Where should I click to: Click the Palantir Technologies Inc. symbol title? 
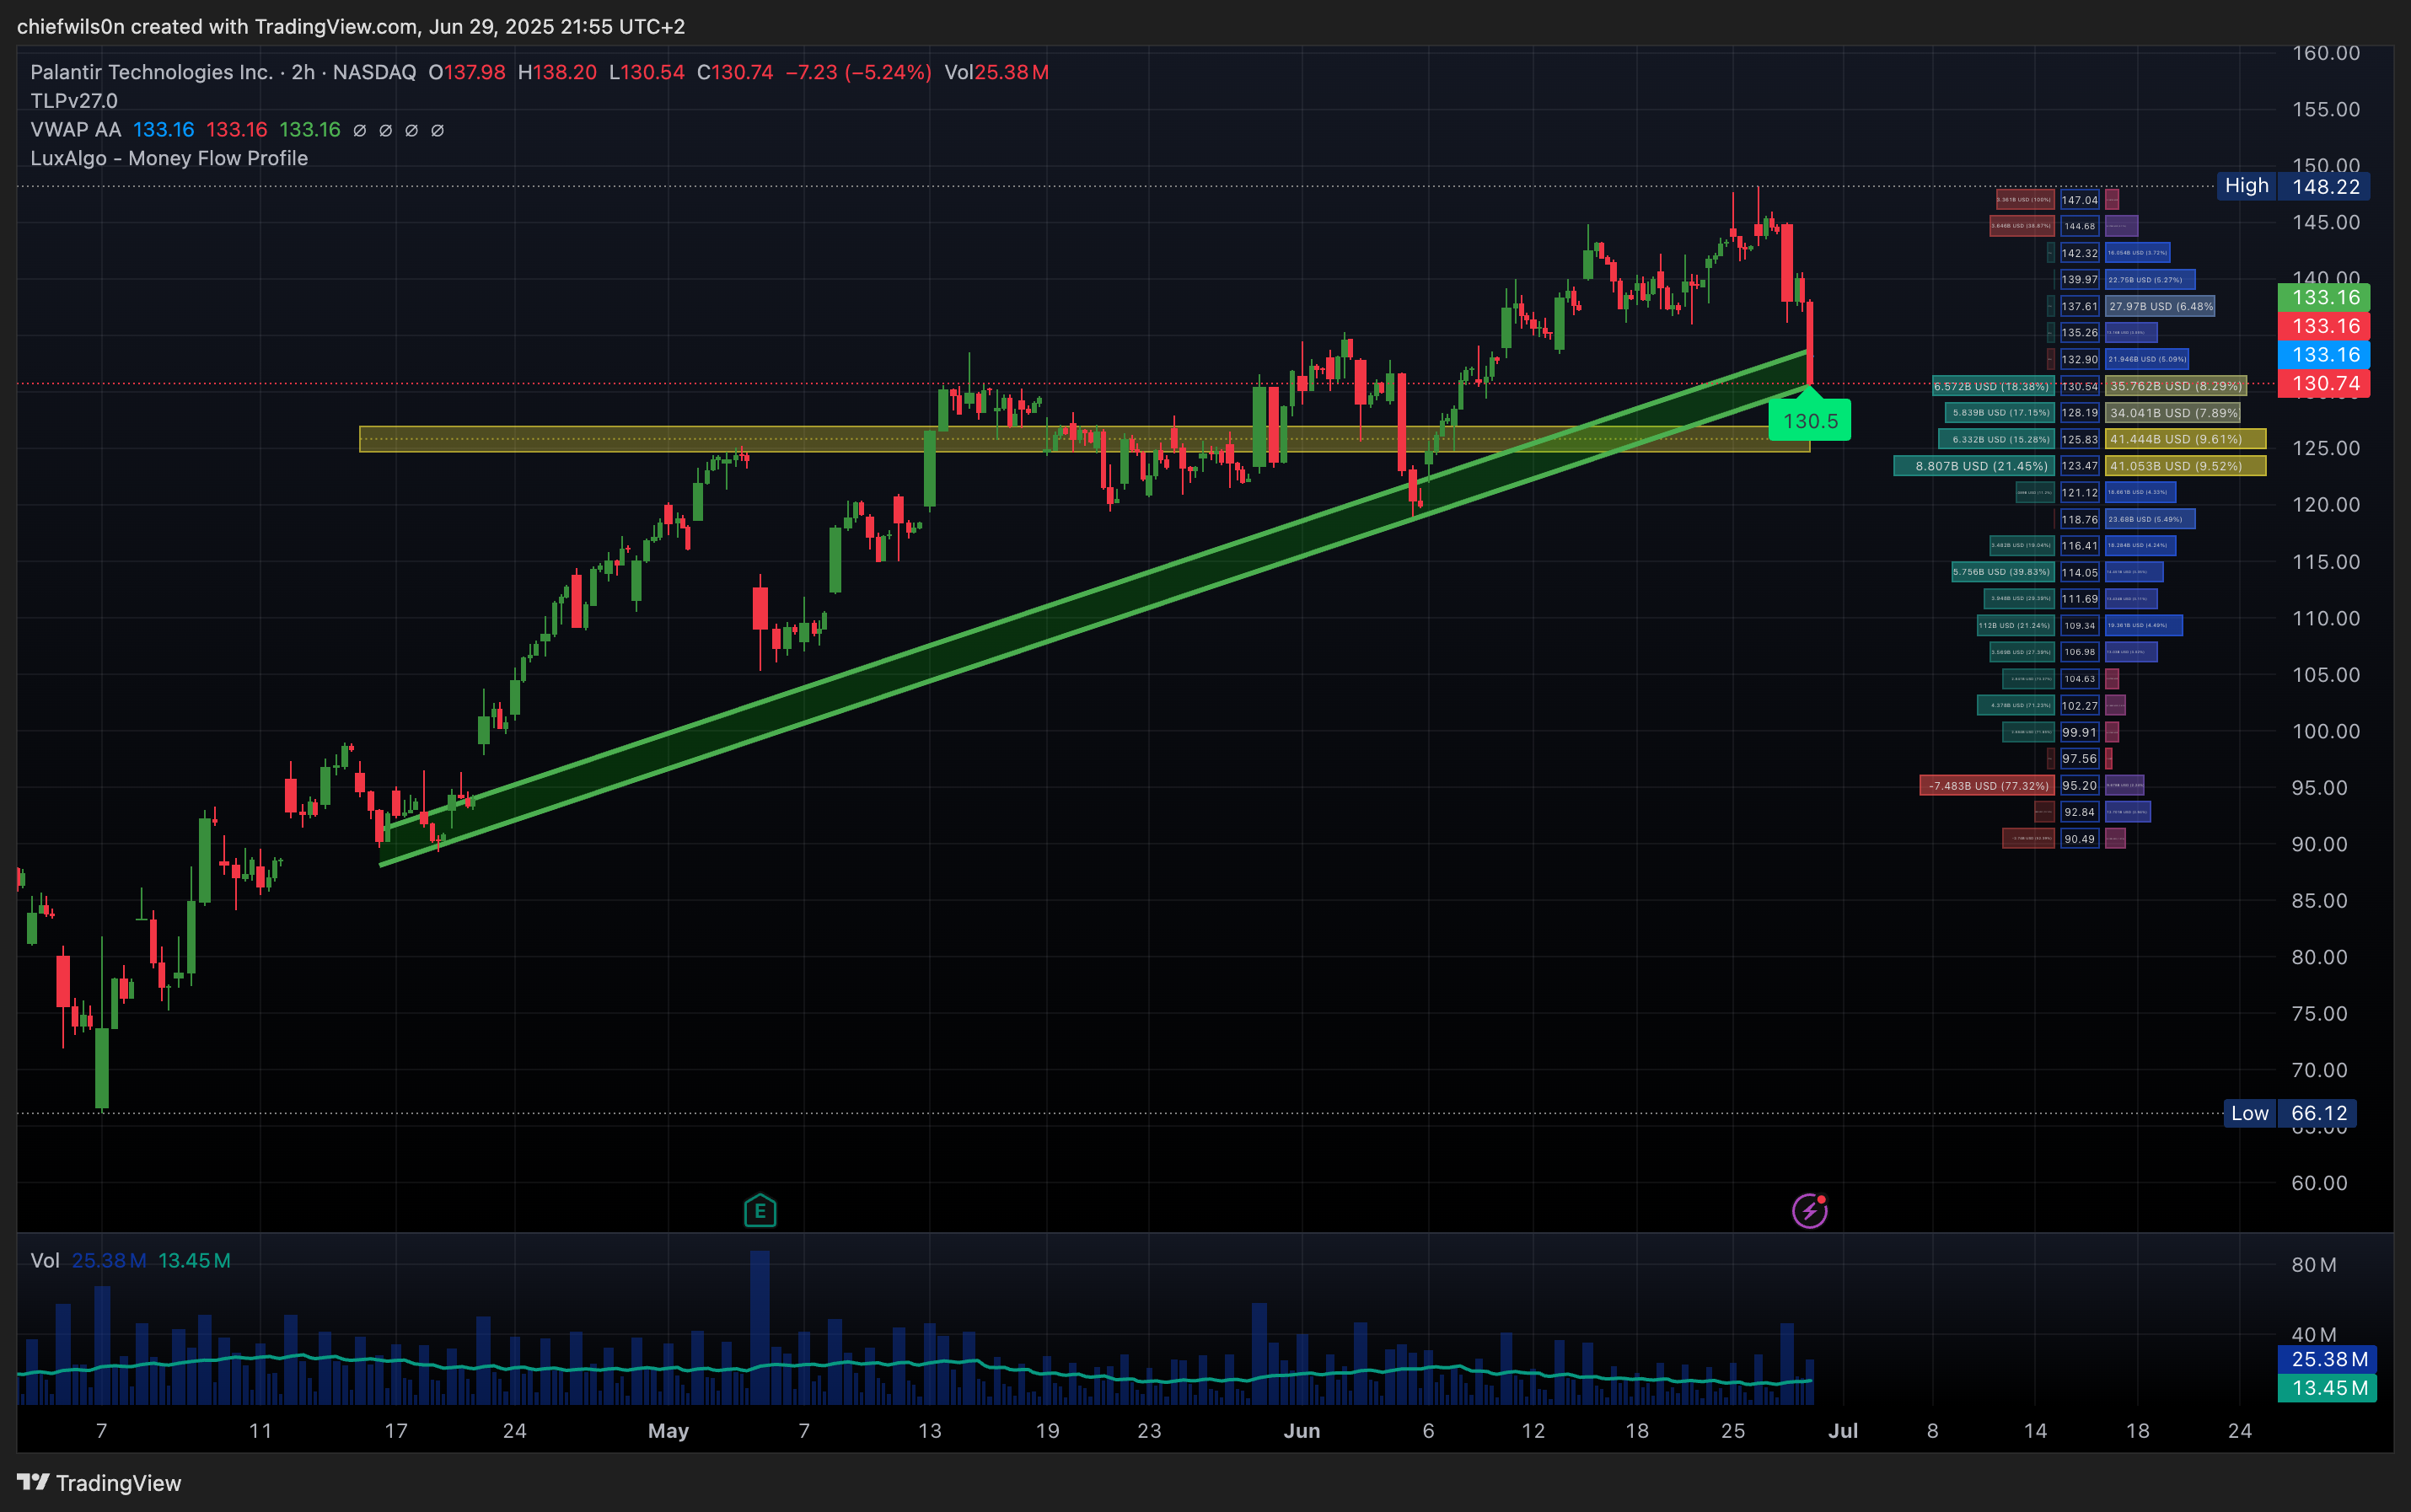151,72
